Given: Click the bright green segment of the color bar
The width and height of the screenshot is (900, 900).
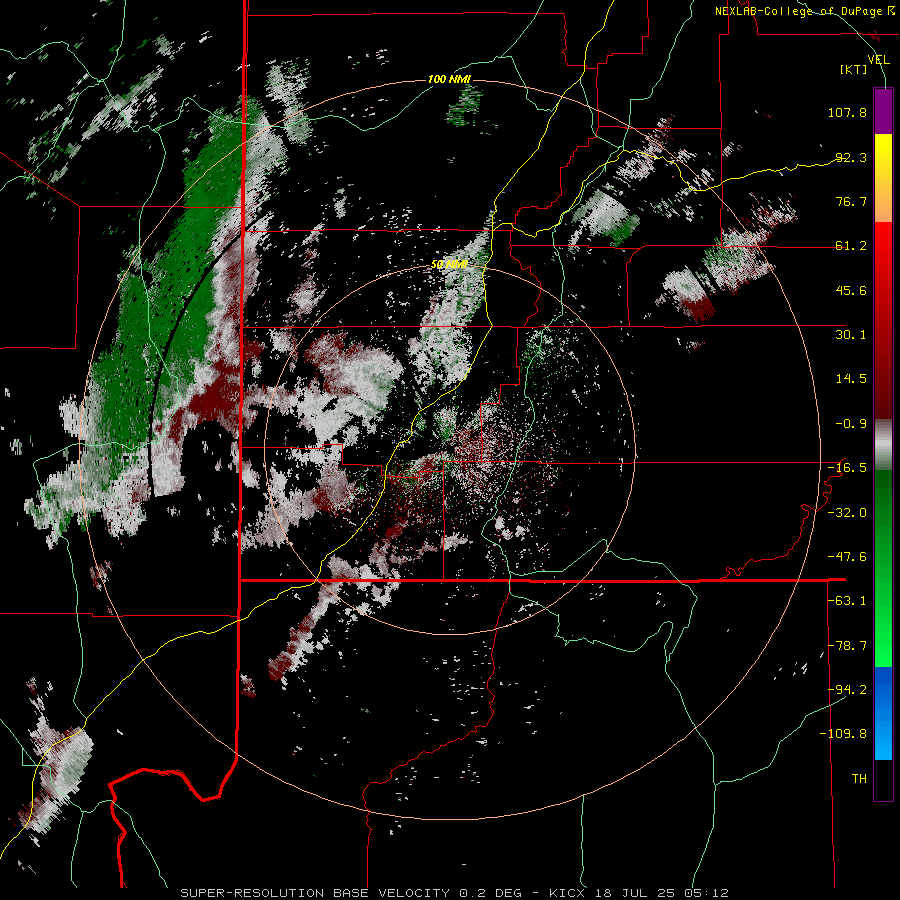Looking at the screenshot, I should pyautogui.click(x=883, y=568).
